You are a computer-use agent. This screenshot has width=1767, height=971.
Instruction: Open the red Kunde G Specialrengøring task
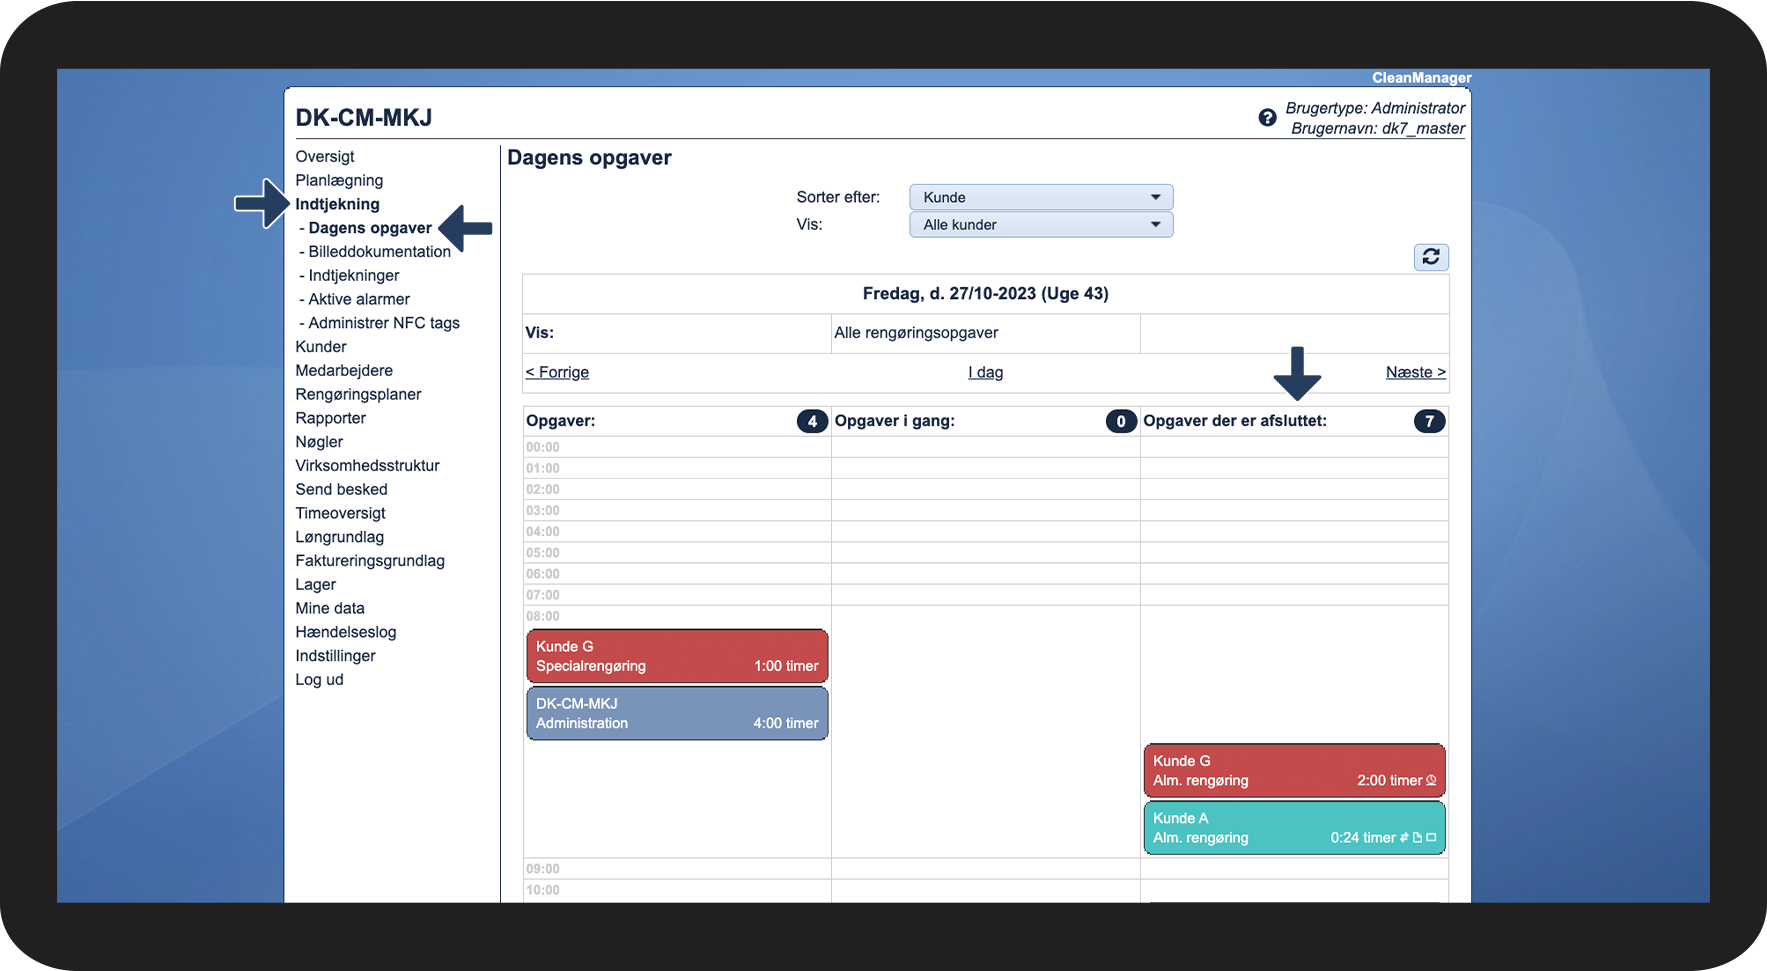coord(677,656)
